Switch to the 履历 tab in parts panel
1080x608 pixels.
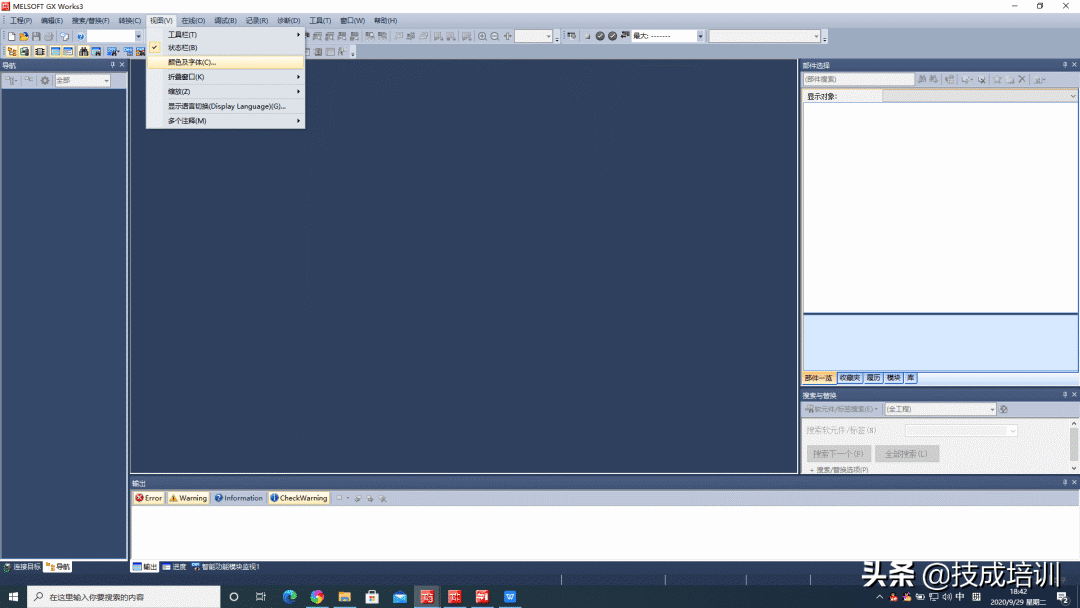click(x=873, y=378)
